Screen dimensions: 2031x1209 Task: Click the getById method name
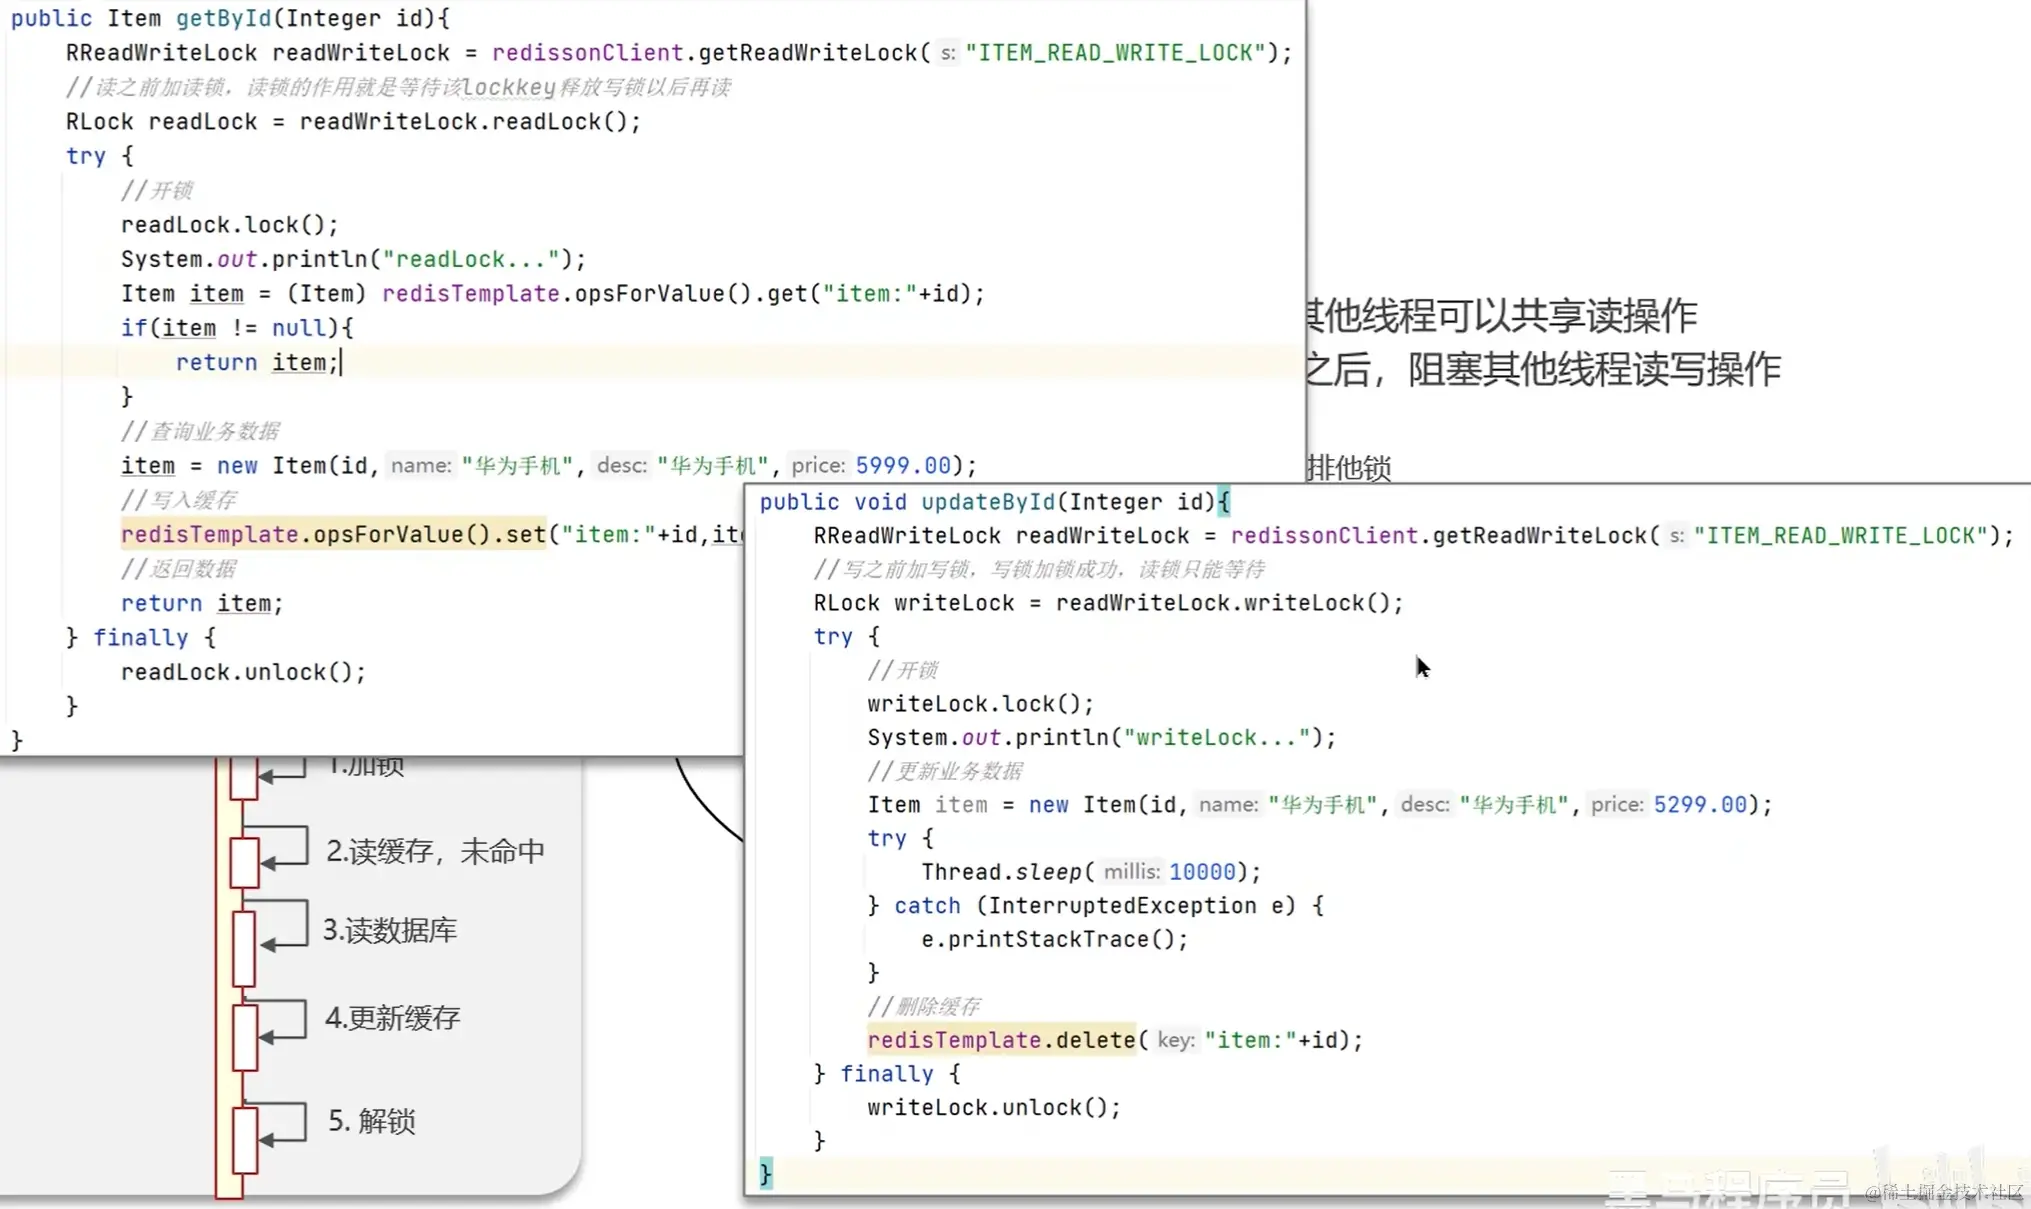223,18
